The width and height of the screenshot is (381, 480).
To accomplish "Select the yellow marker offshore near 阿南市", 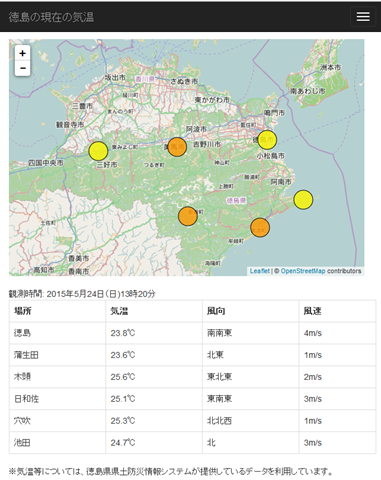I will 303,200.
